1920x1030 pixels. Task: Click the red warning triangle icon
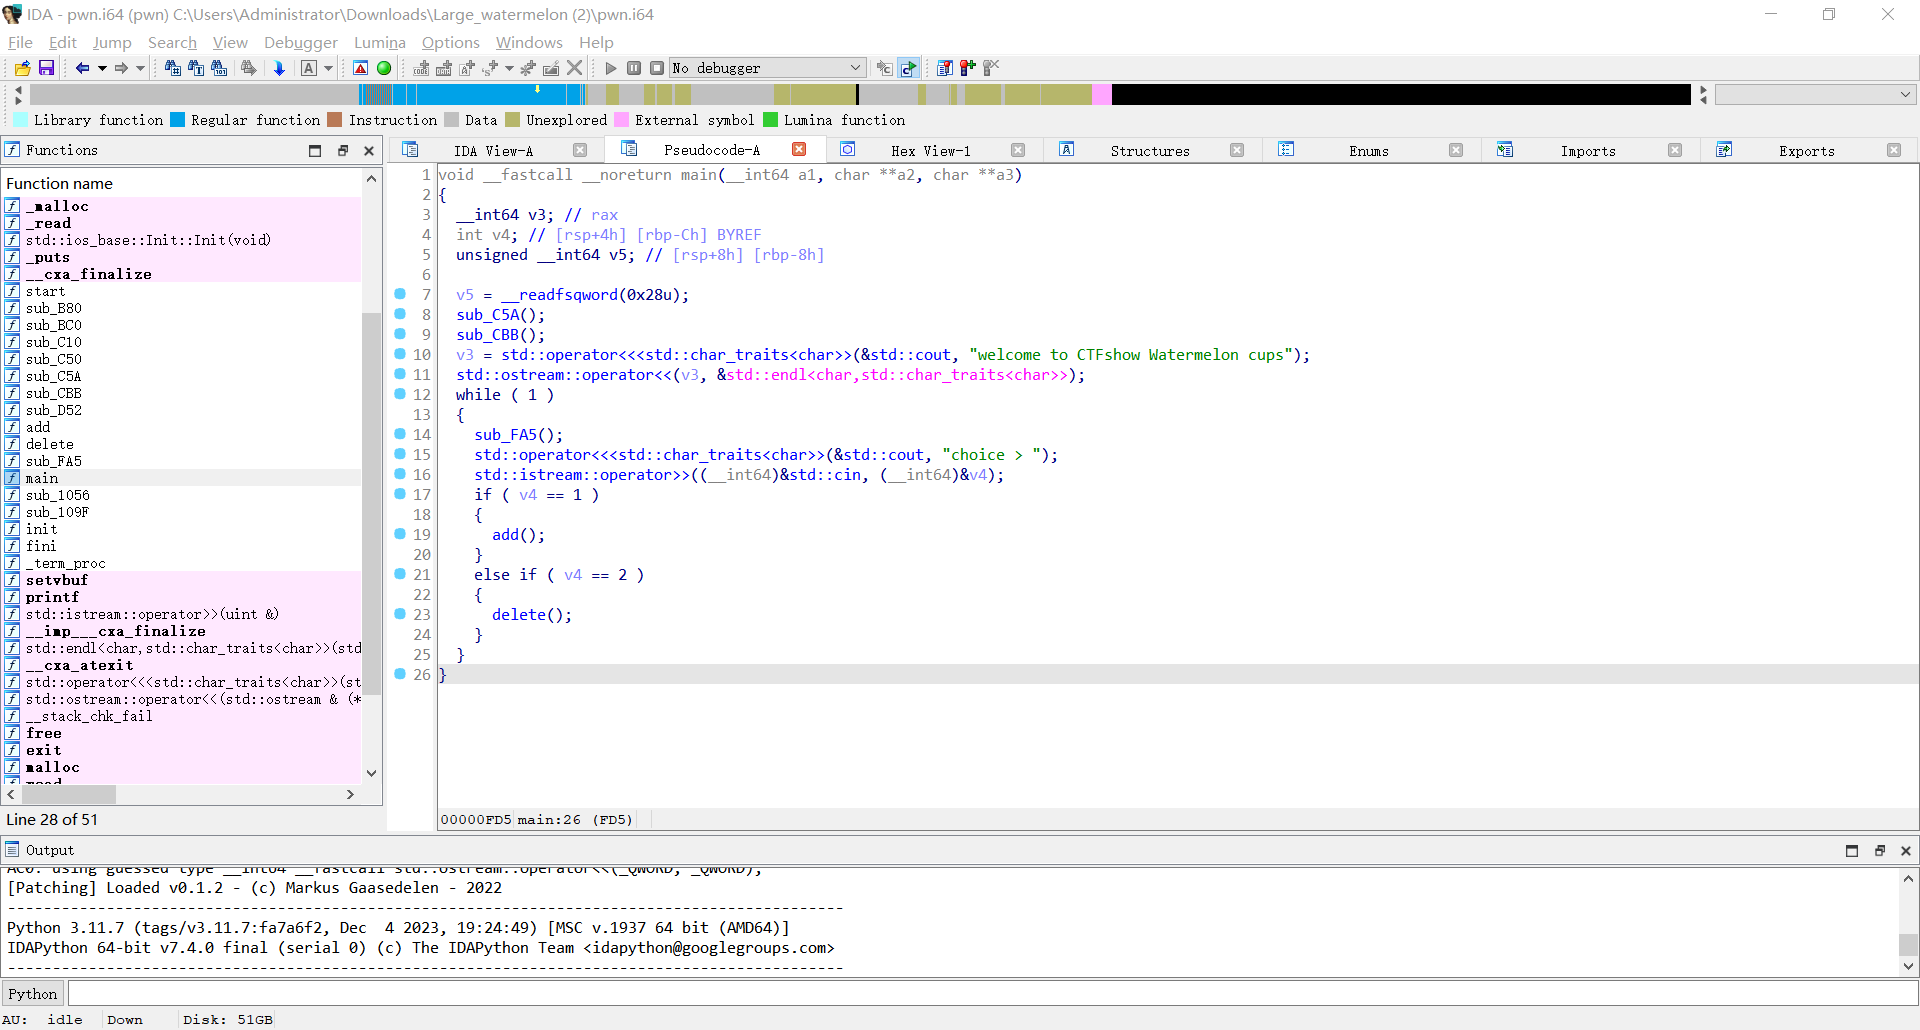[361, 68]
